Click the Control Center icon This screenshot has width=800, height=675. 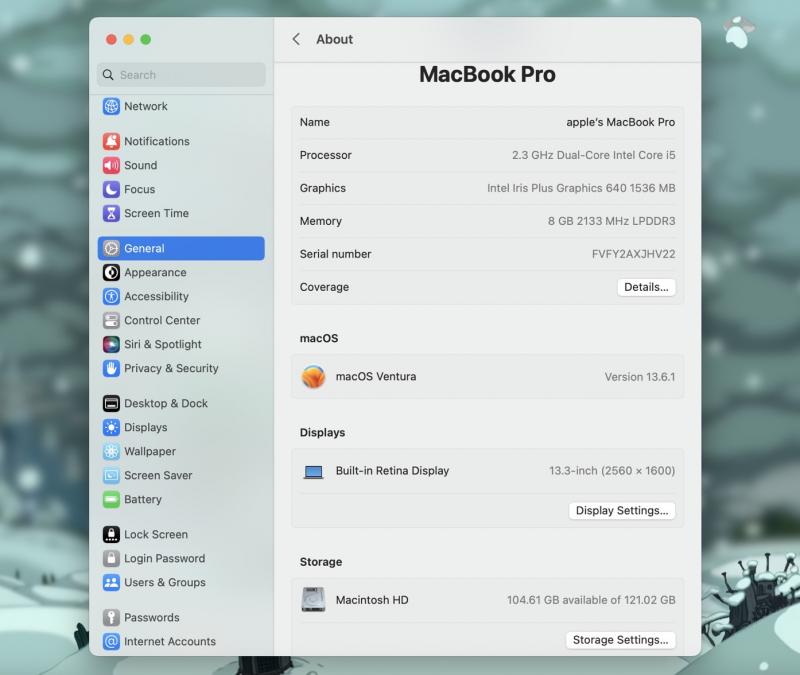(111, 320)
